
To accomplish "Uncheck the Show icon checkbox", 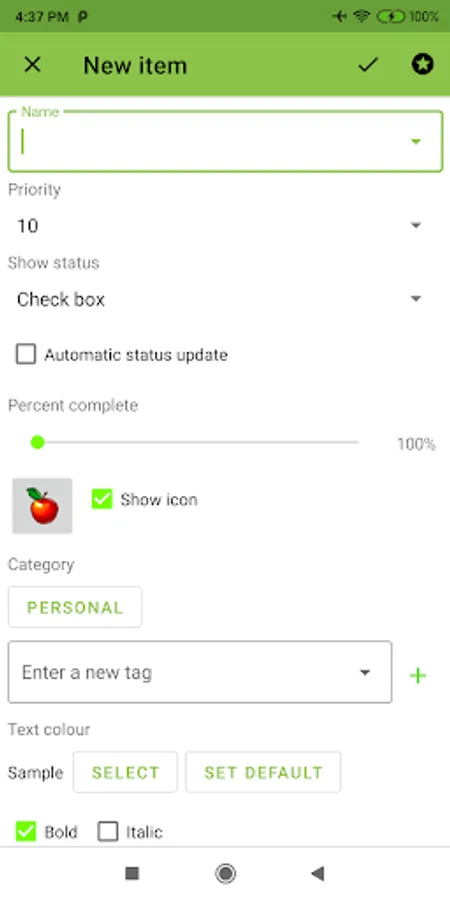I will point(102,499).
